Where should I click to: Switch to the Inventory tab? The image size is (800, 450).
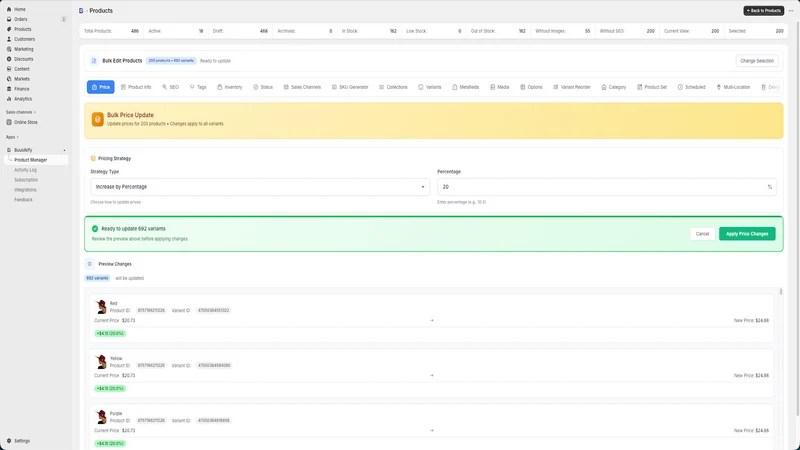tap(230, 87)
